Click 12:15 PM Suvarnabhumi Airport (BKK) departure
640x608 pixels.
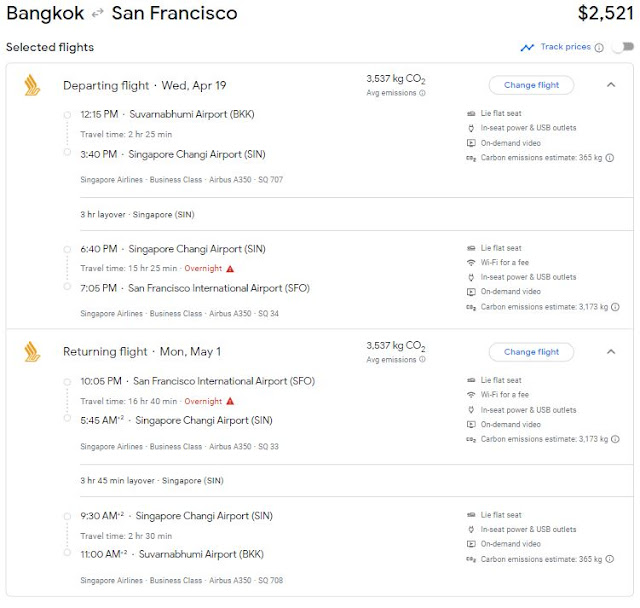[x=167, y=114]
